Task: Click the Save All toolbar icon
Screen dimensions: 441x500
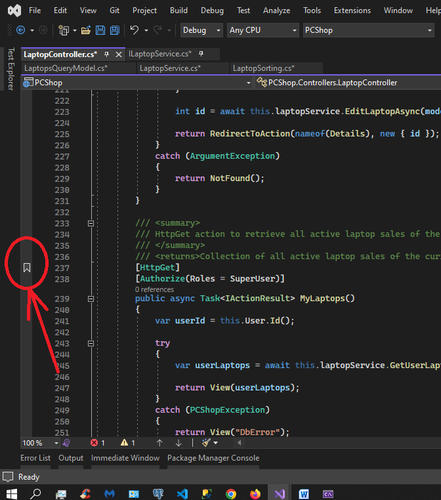Action: 115,30
